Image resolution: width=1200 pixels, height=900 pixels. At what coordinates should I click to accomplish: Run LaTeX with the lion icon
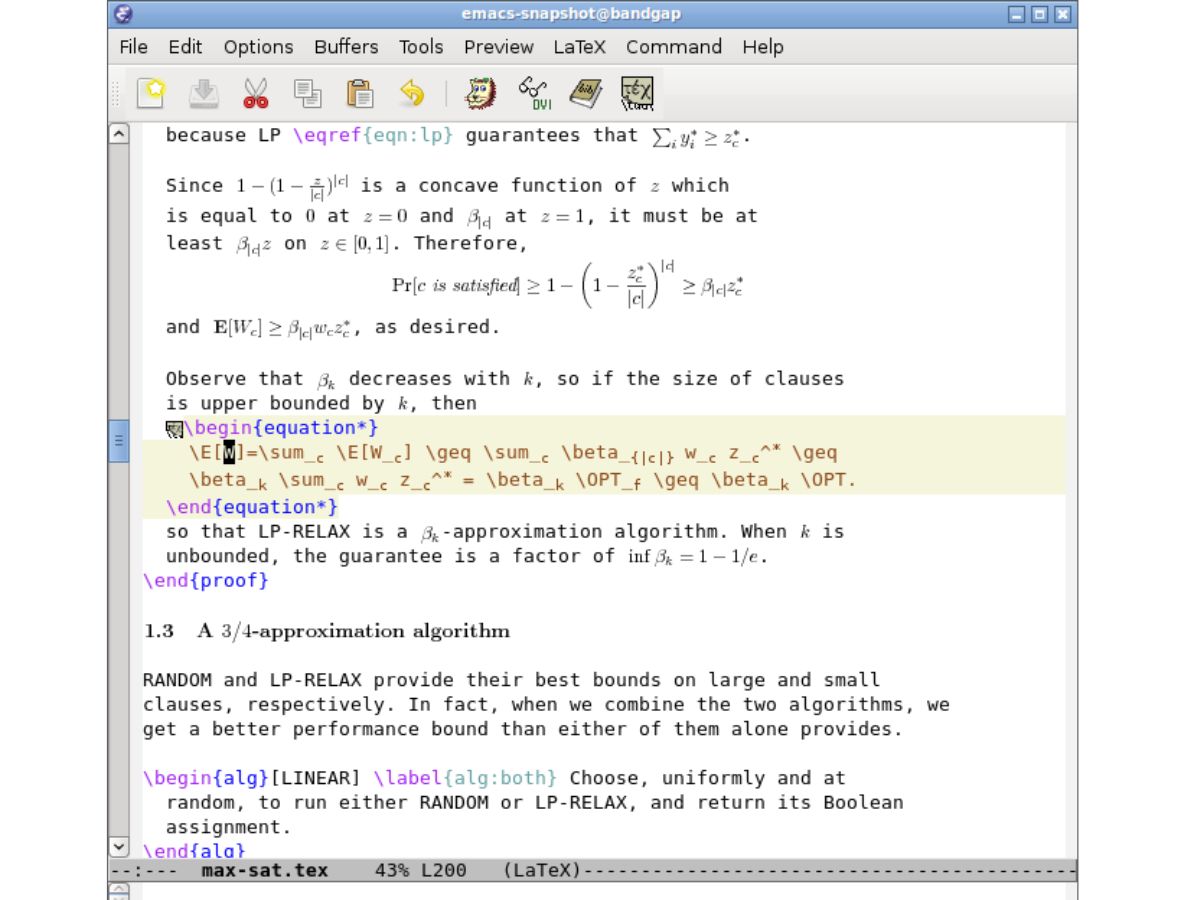click(x=481, y=93)
